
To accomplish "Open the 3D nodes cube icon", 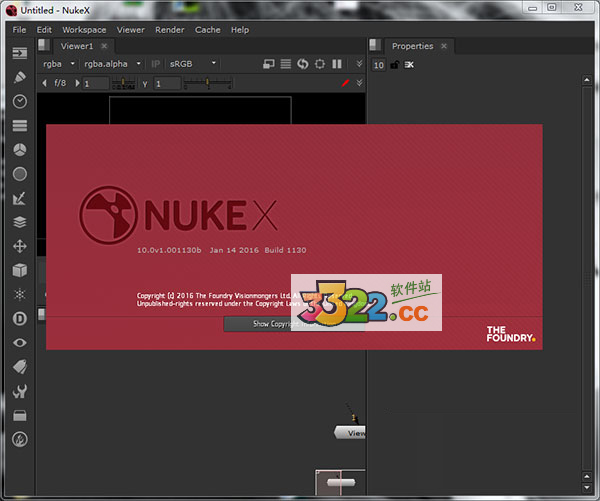I will click(20, 270).
